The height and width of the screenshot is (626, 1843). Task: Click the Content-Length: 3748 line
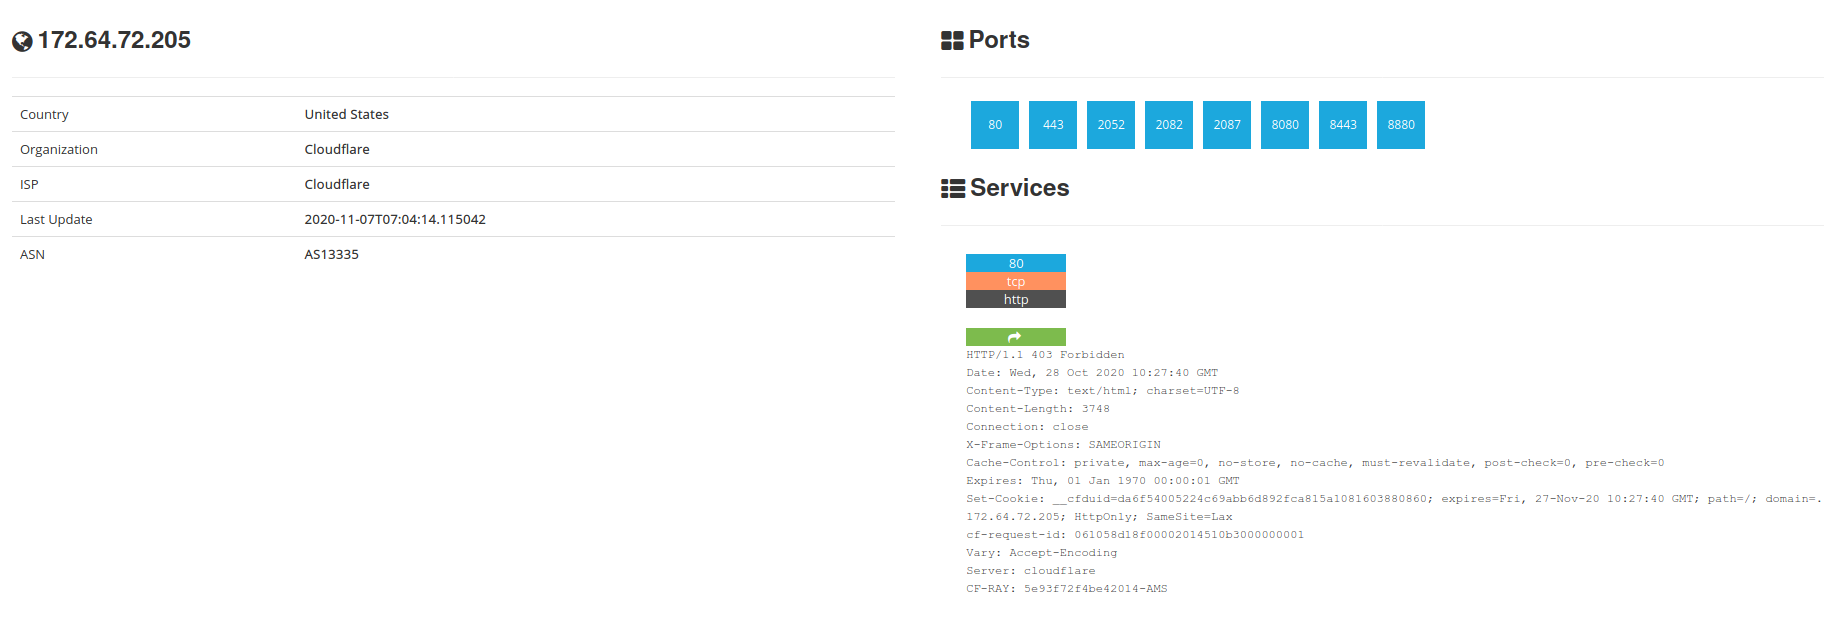(x=1038, y=409)
